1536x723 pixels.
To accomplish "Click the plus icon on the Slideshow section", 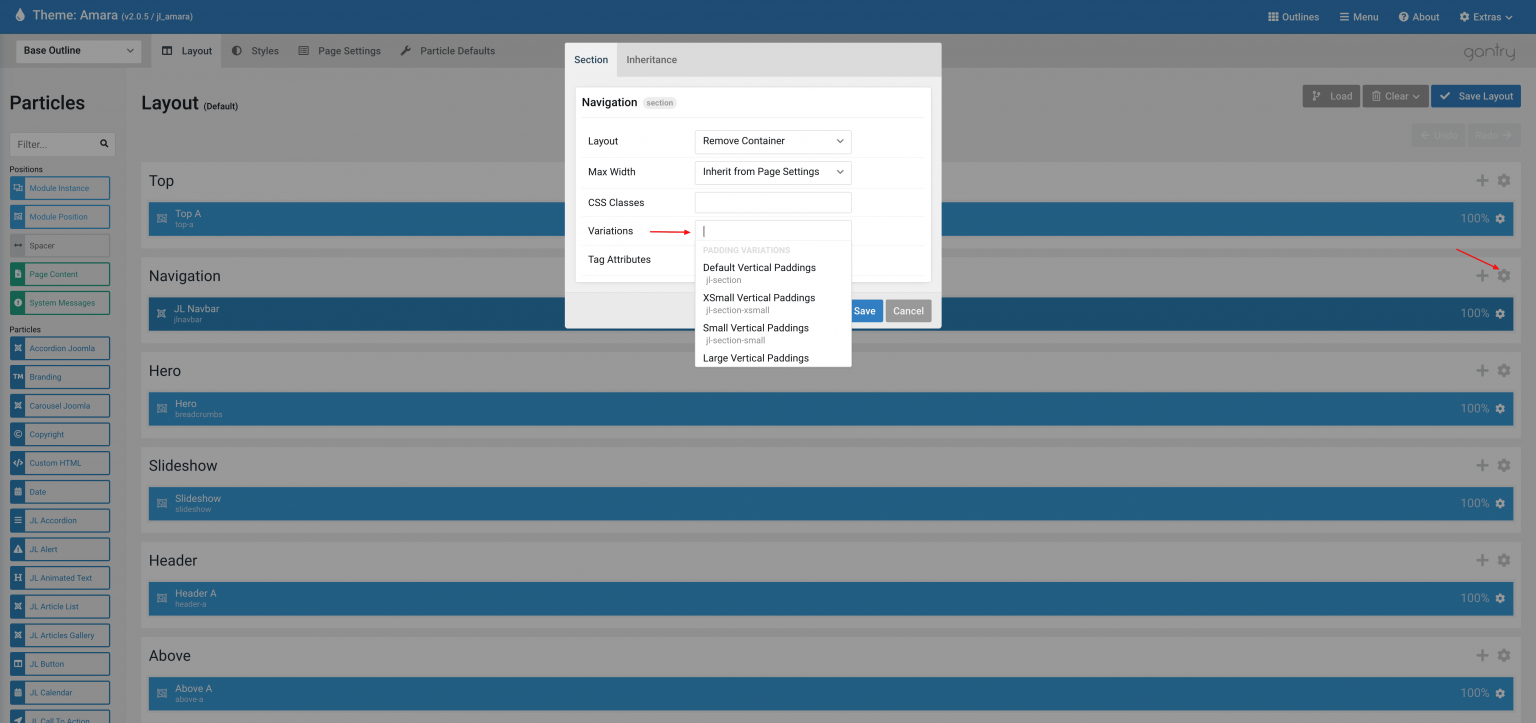I will pyautogui.click(x=1482, y=464).
